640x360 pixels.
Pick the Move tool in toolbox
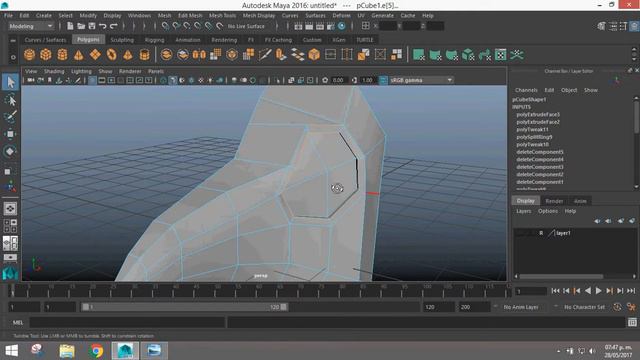10,134
